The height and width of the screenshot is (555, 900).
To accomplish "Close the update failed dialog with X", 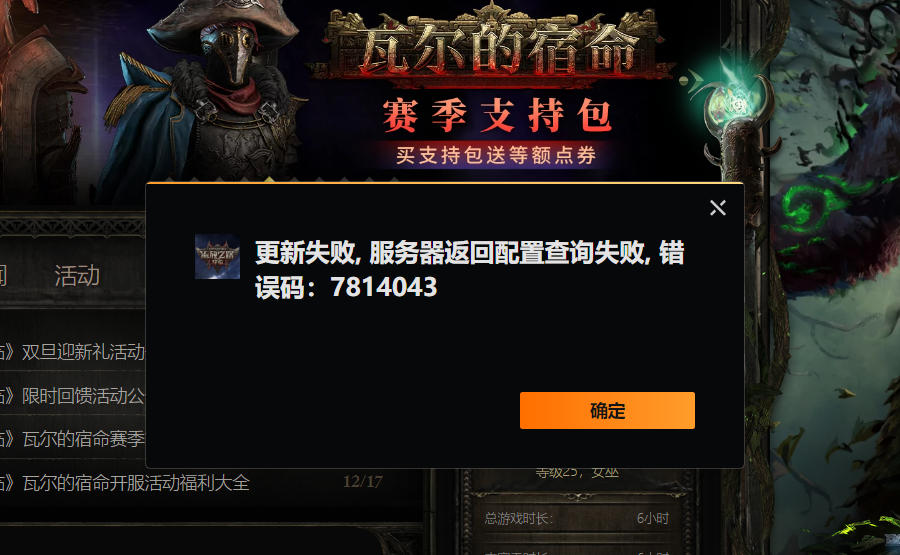I will click(717, 208).
